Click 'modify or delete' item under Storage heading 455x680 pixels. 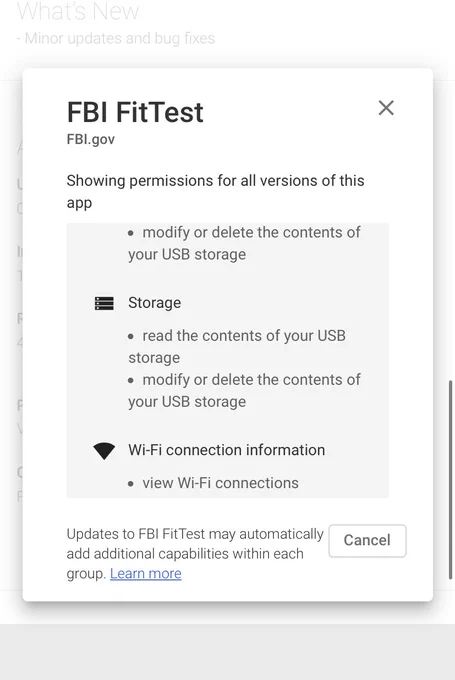[244, 390]
